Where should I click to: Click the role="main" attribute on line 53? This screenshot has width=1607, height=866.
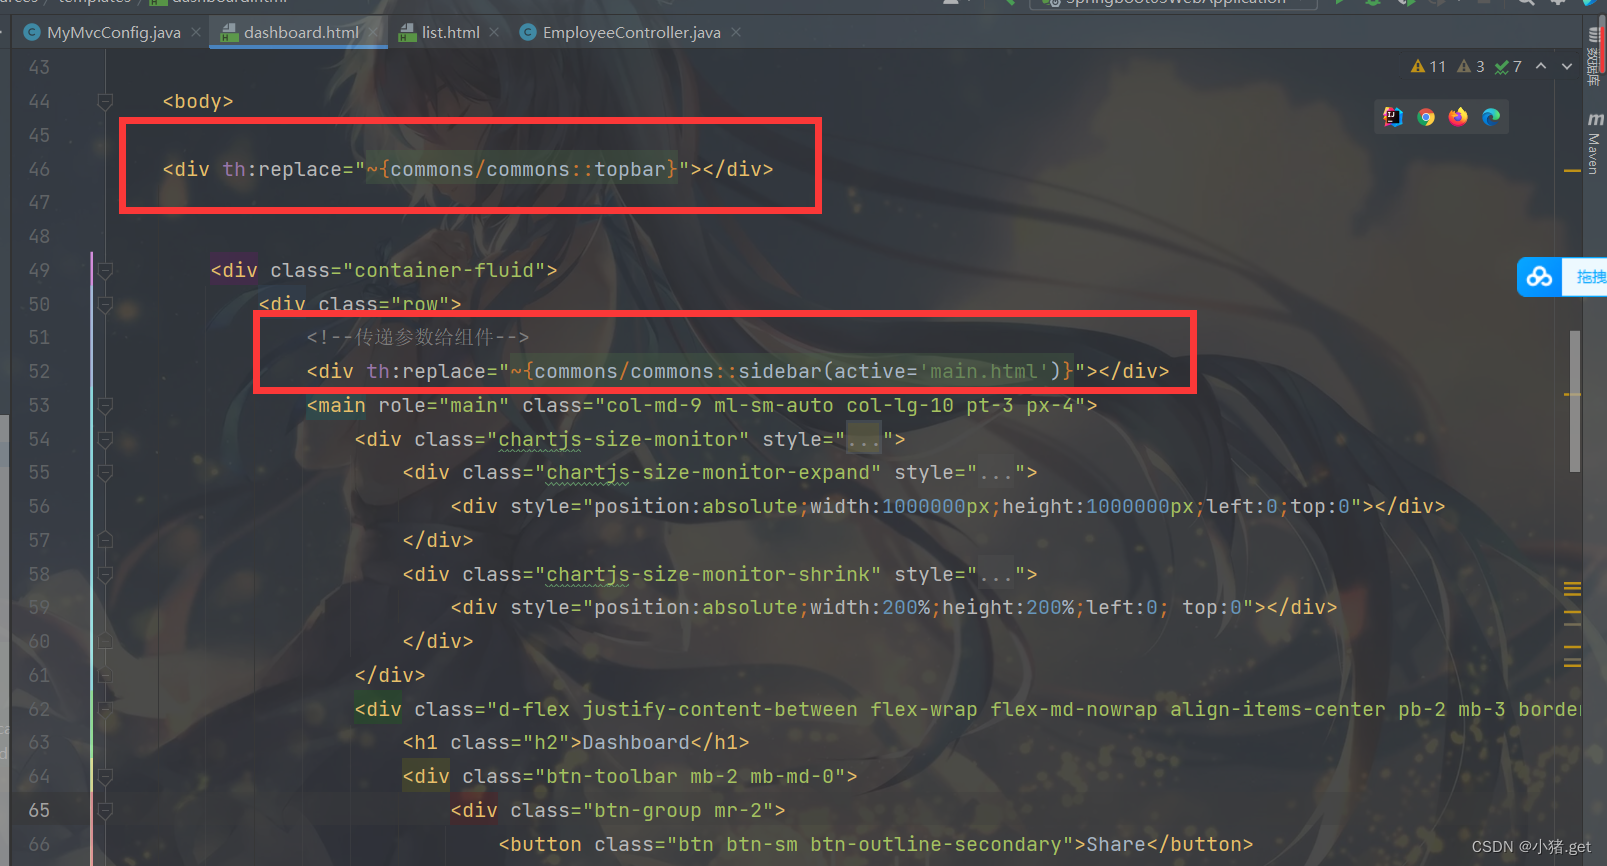(444, 405)
